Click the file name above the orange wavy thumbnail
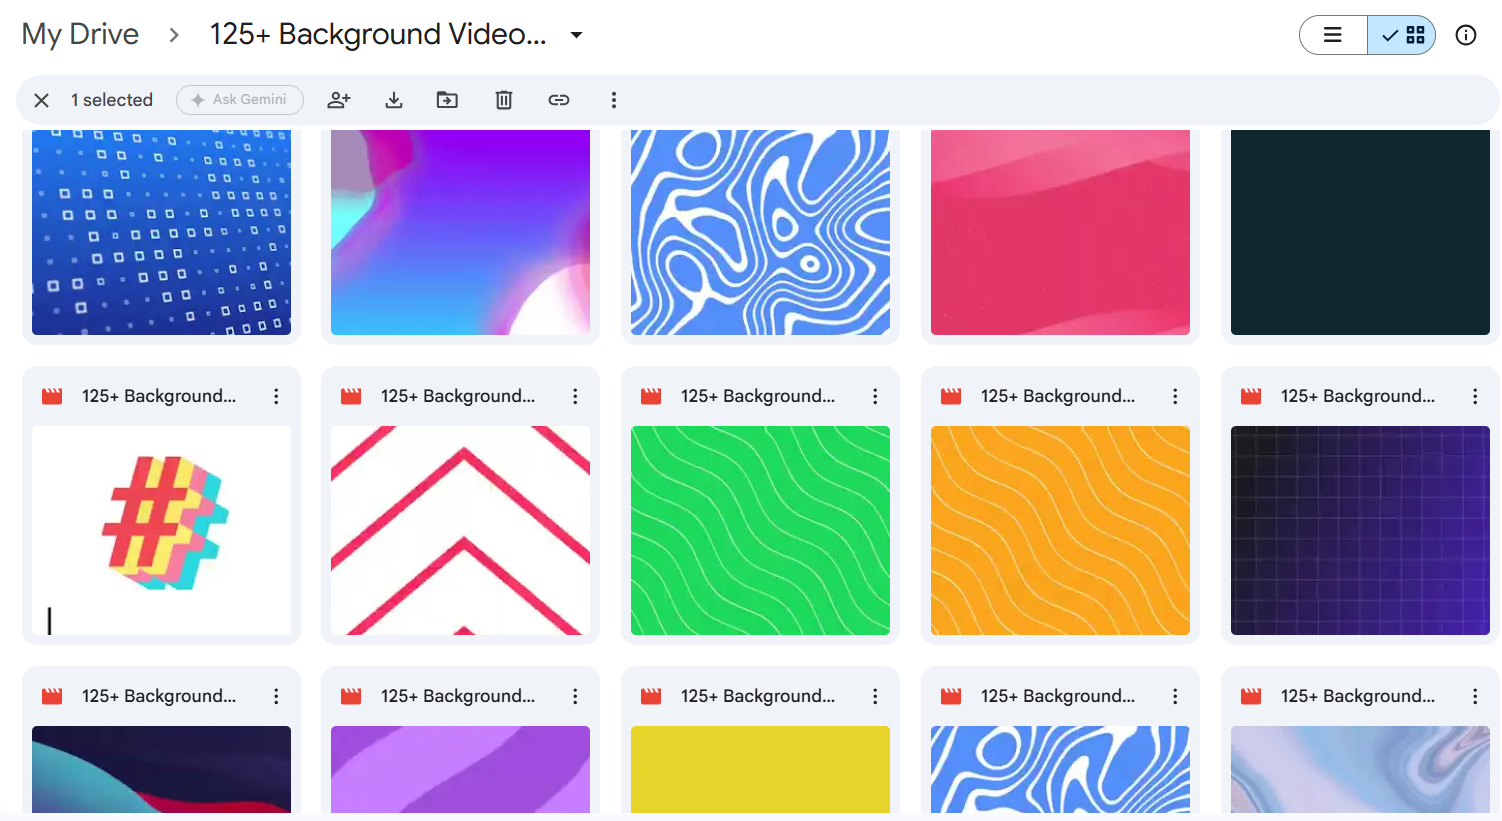 tap(1057, 396)
